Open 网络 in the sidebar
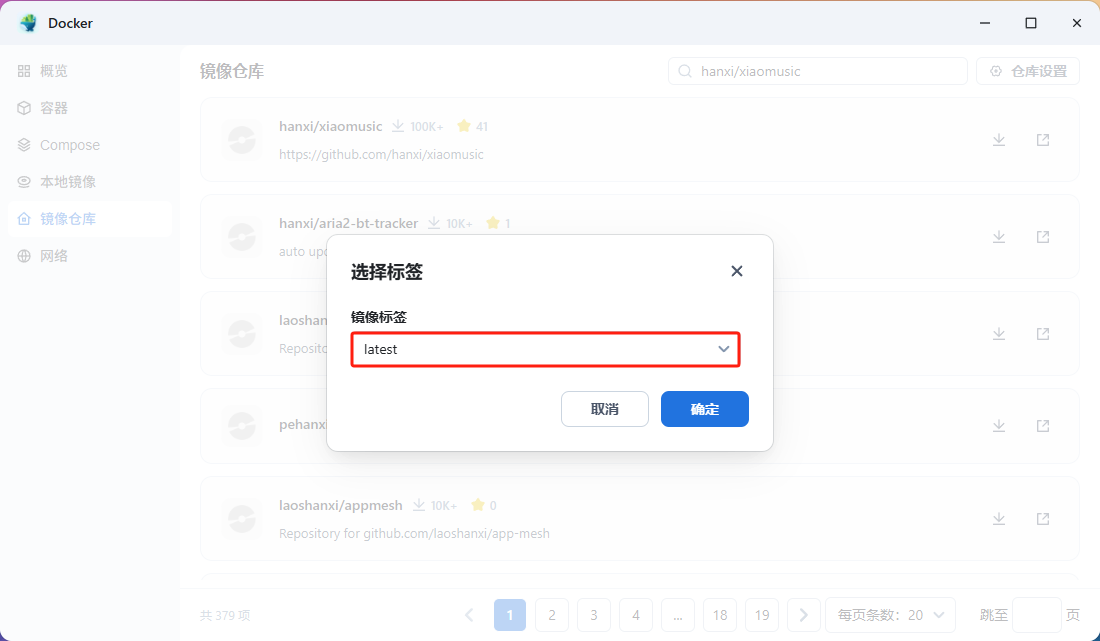This screenshot has width=1100, height=641. tap(89, 256)
